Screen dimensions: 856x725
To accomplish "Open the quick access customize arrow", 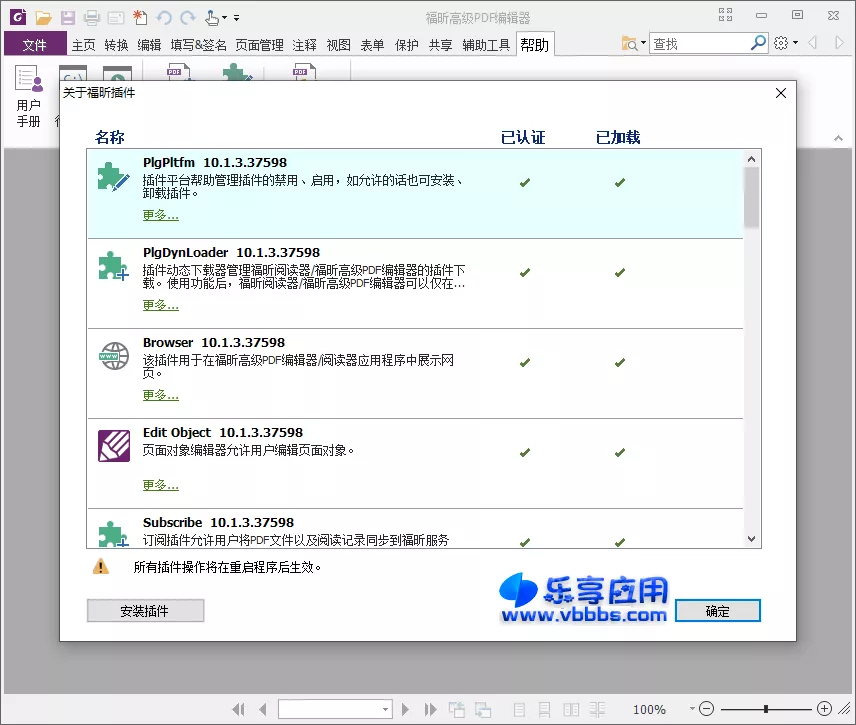I will [x=236, y=18].
